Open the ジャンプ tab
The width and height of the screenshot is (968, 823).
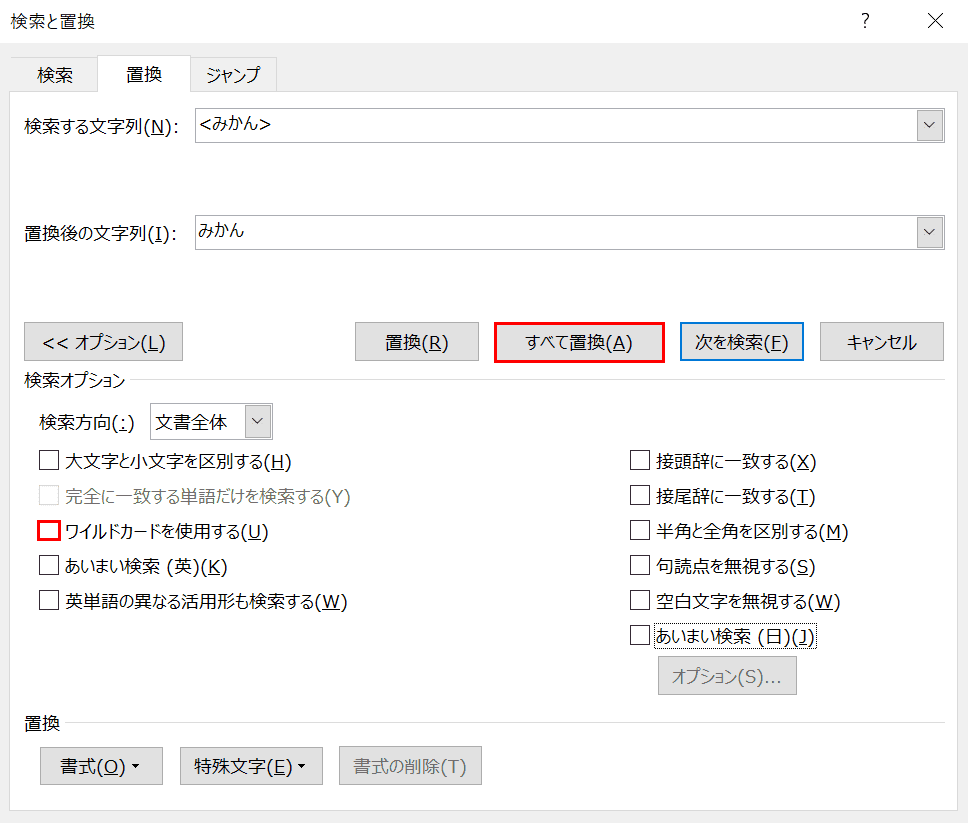[x=233, y=75]
